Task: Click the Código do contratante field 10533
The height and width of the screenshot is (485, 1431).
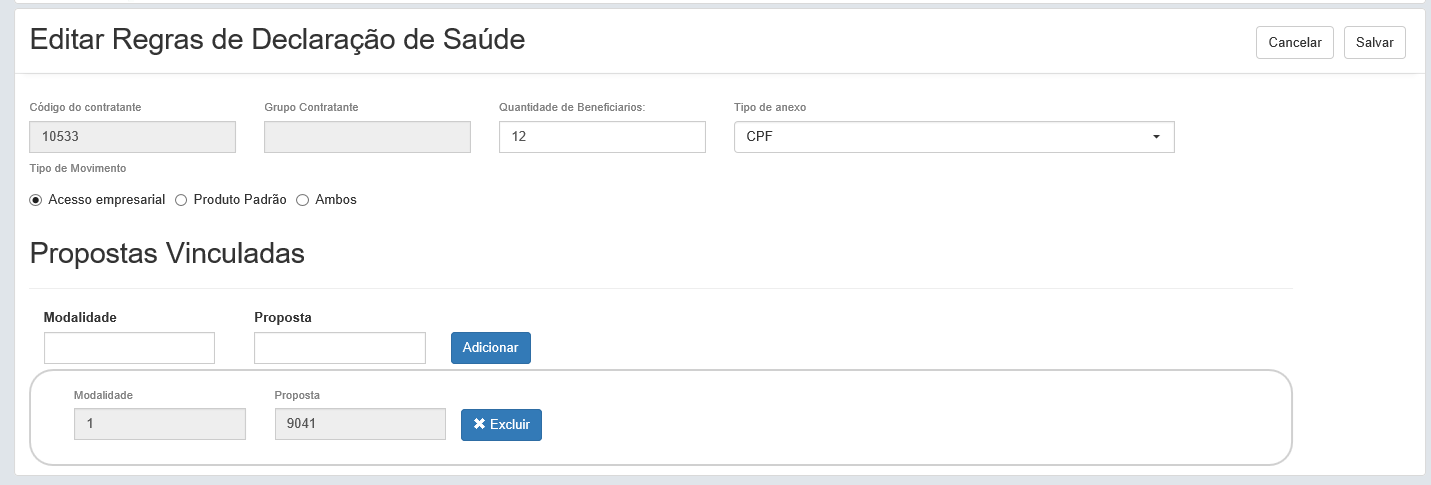Action: 133,137
